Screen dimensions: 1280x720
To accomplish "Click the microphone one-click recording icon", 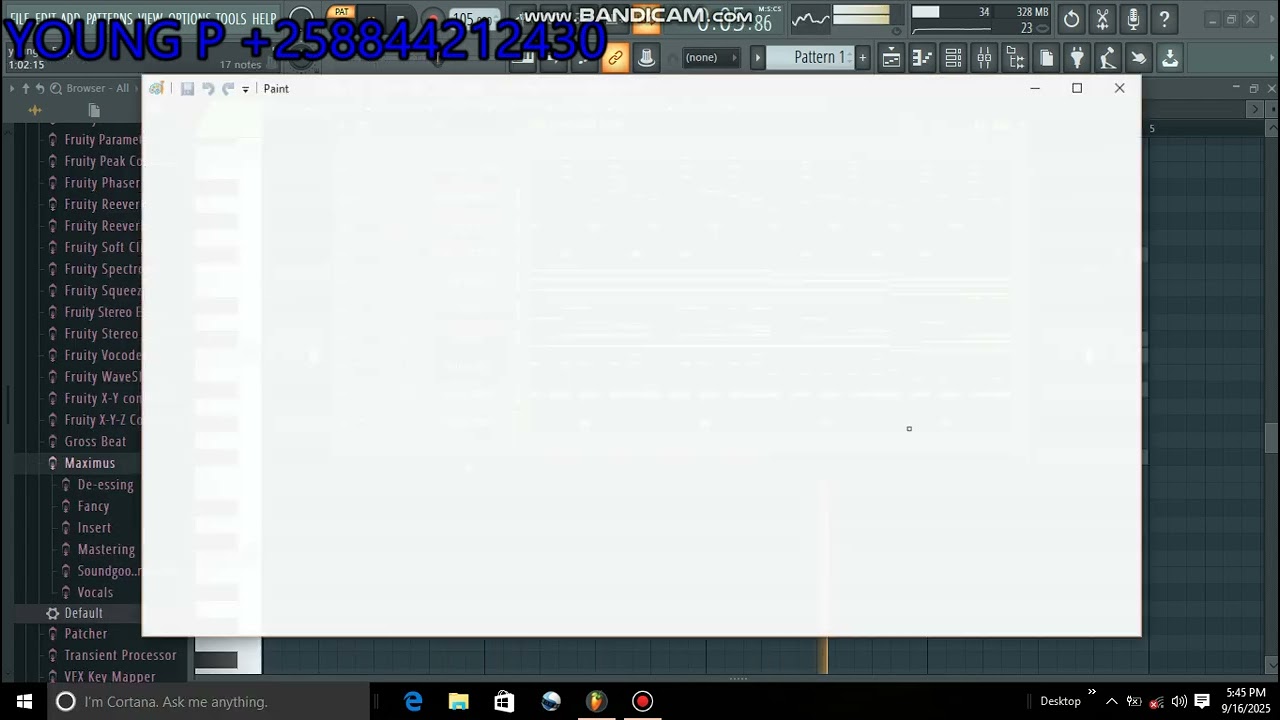I will [1133, 19].
